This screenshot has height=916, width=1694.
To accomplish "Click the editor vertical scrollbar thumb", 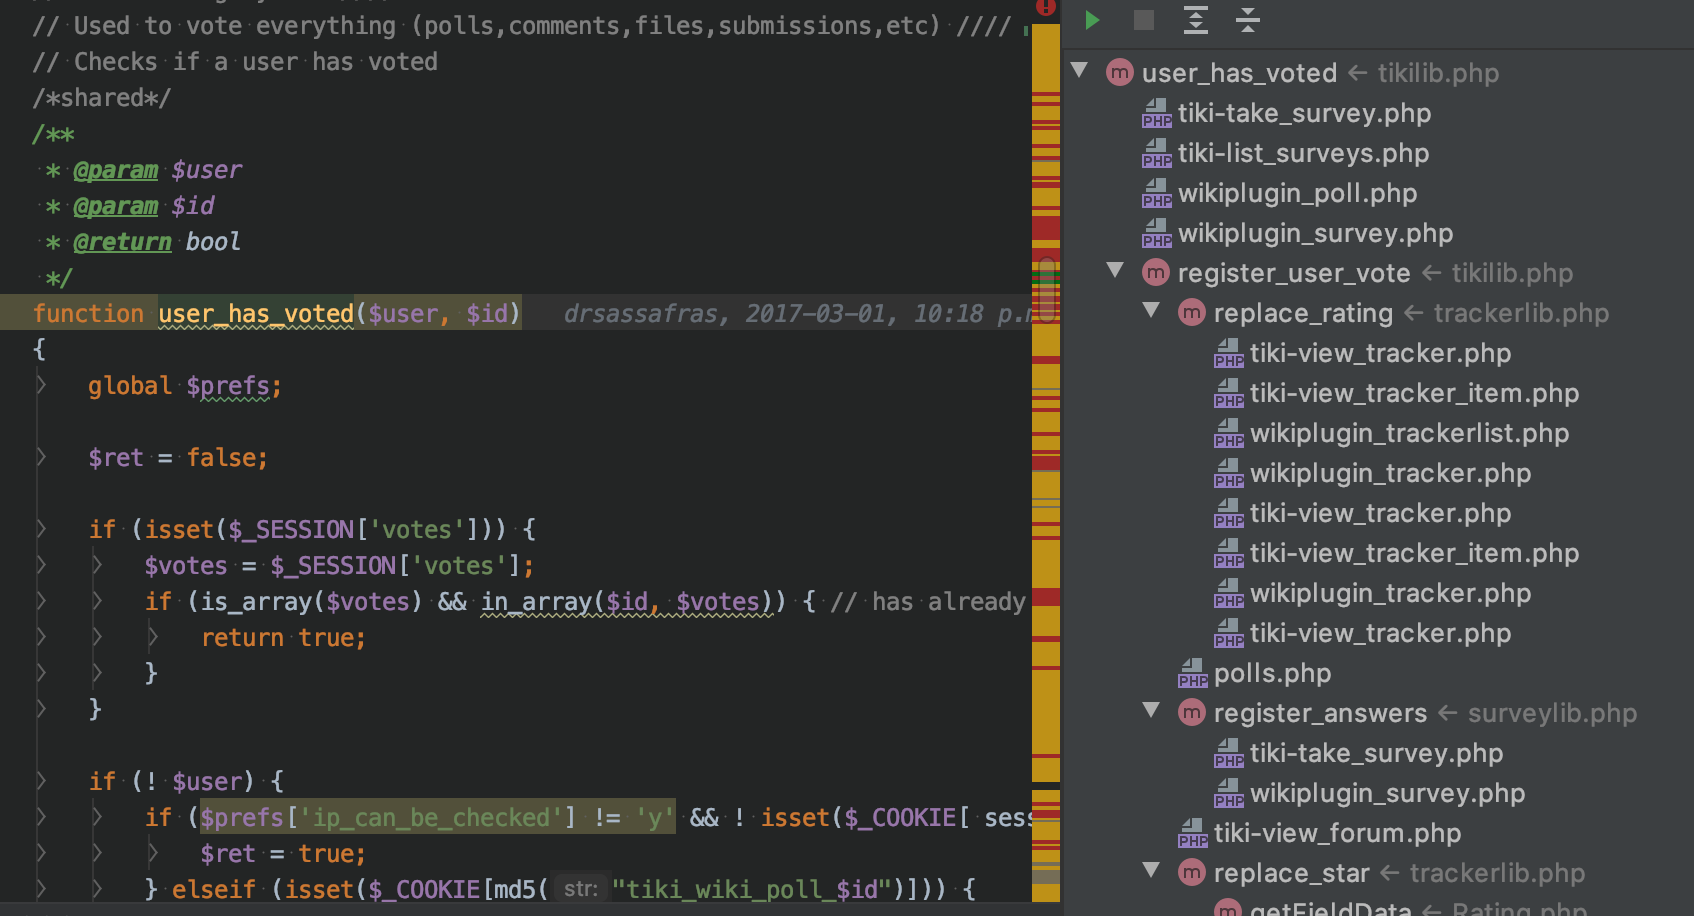I will (x=1046, y=290).
